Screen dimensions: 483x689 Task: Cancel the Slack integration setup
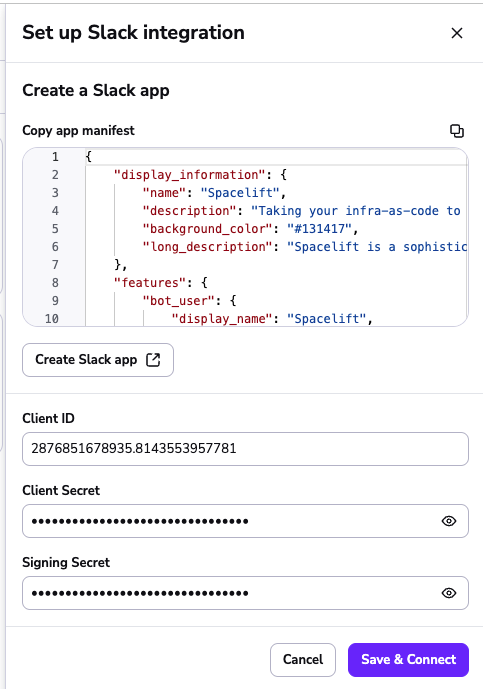point(303,660)
